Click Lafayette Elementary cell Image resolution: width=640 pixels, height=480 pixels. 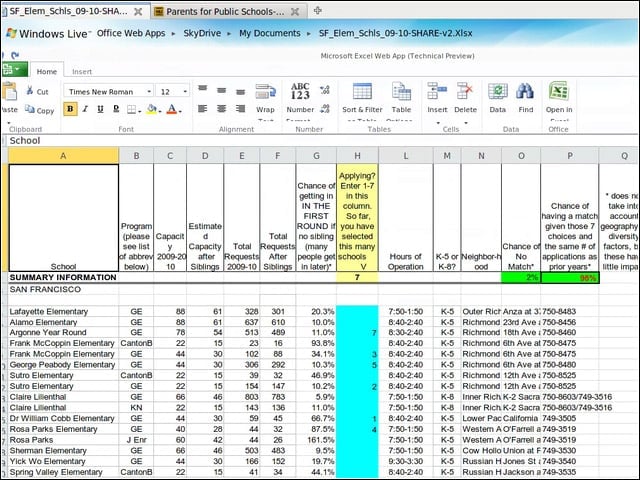click(63, 311)
